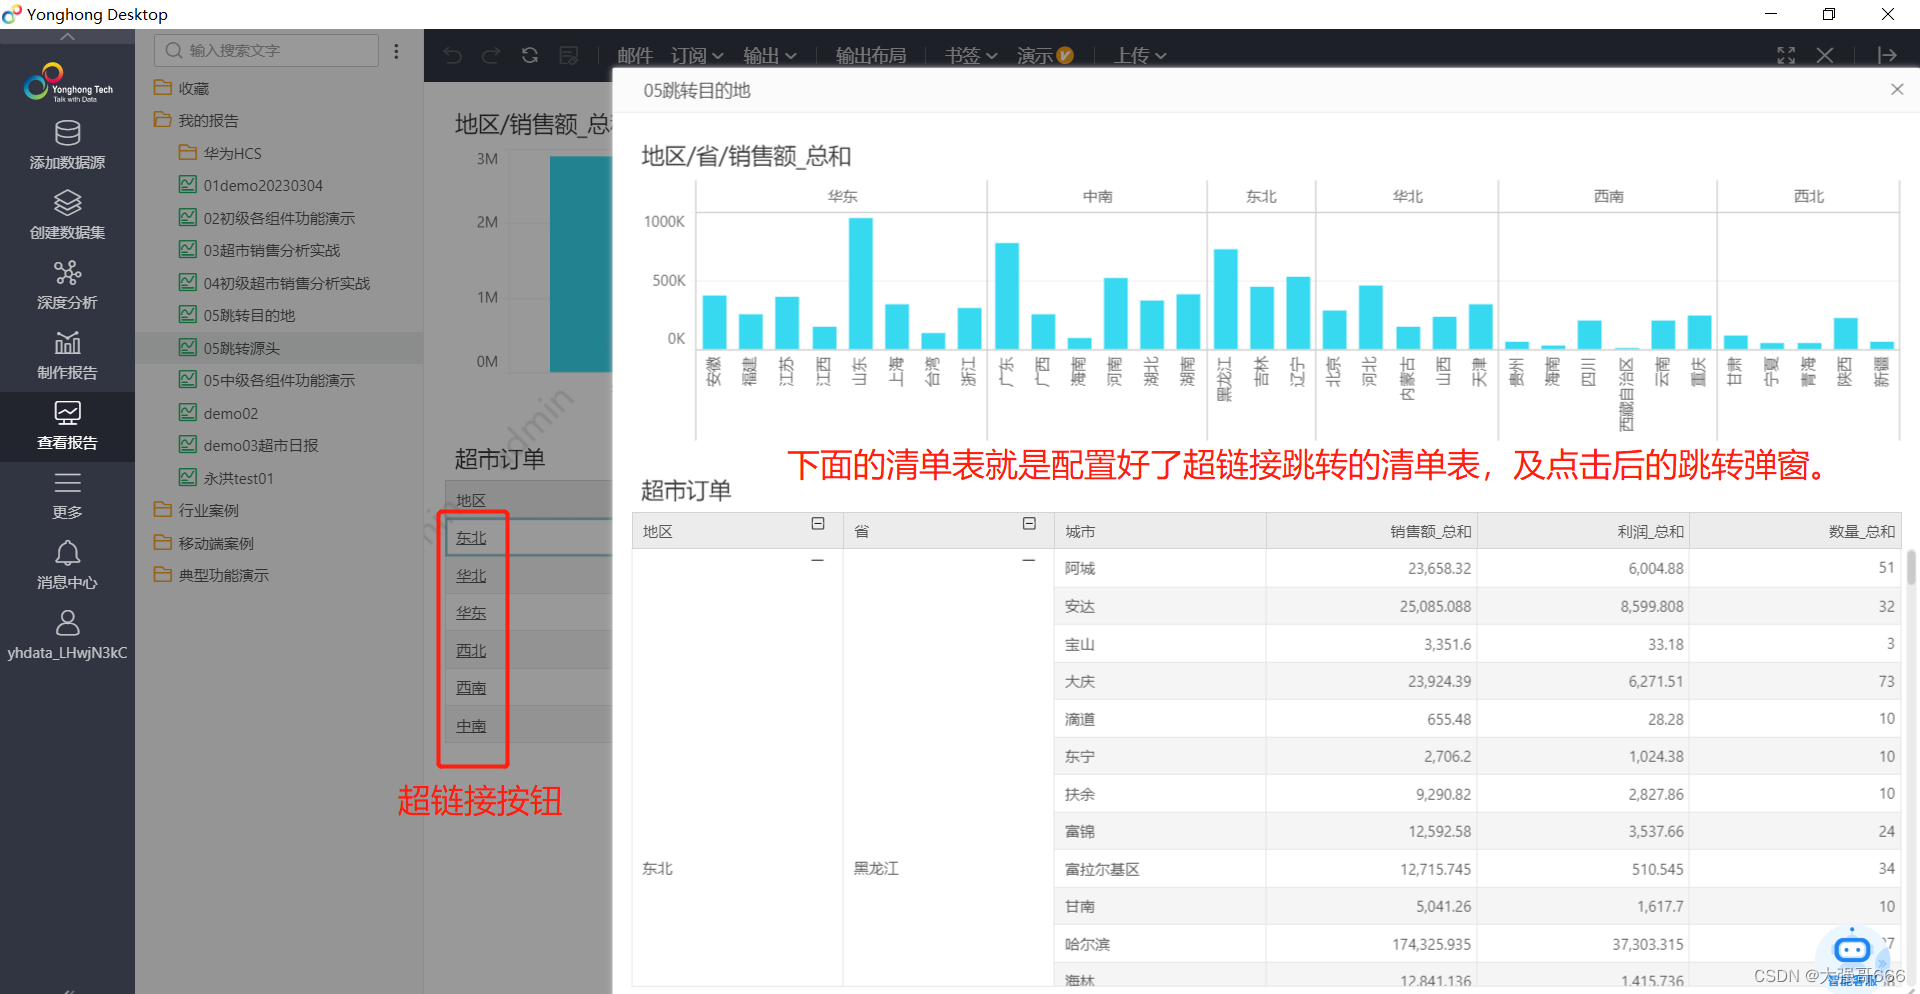The image size is (1920, 994).
Task: Open report 永洪test01
Action: click(x=226, y=478)
